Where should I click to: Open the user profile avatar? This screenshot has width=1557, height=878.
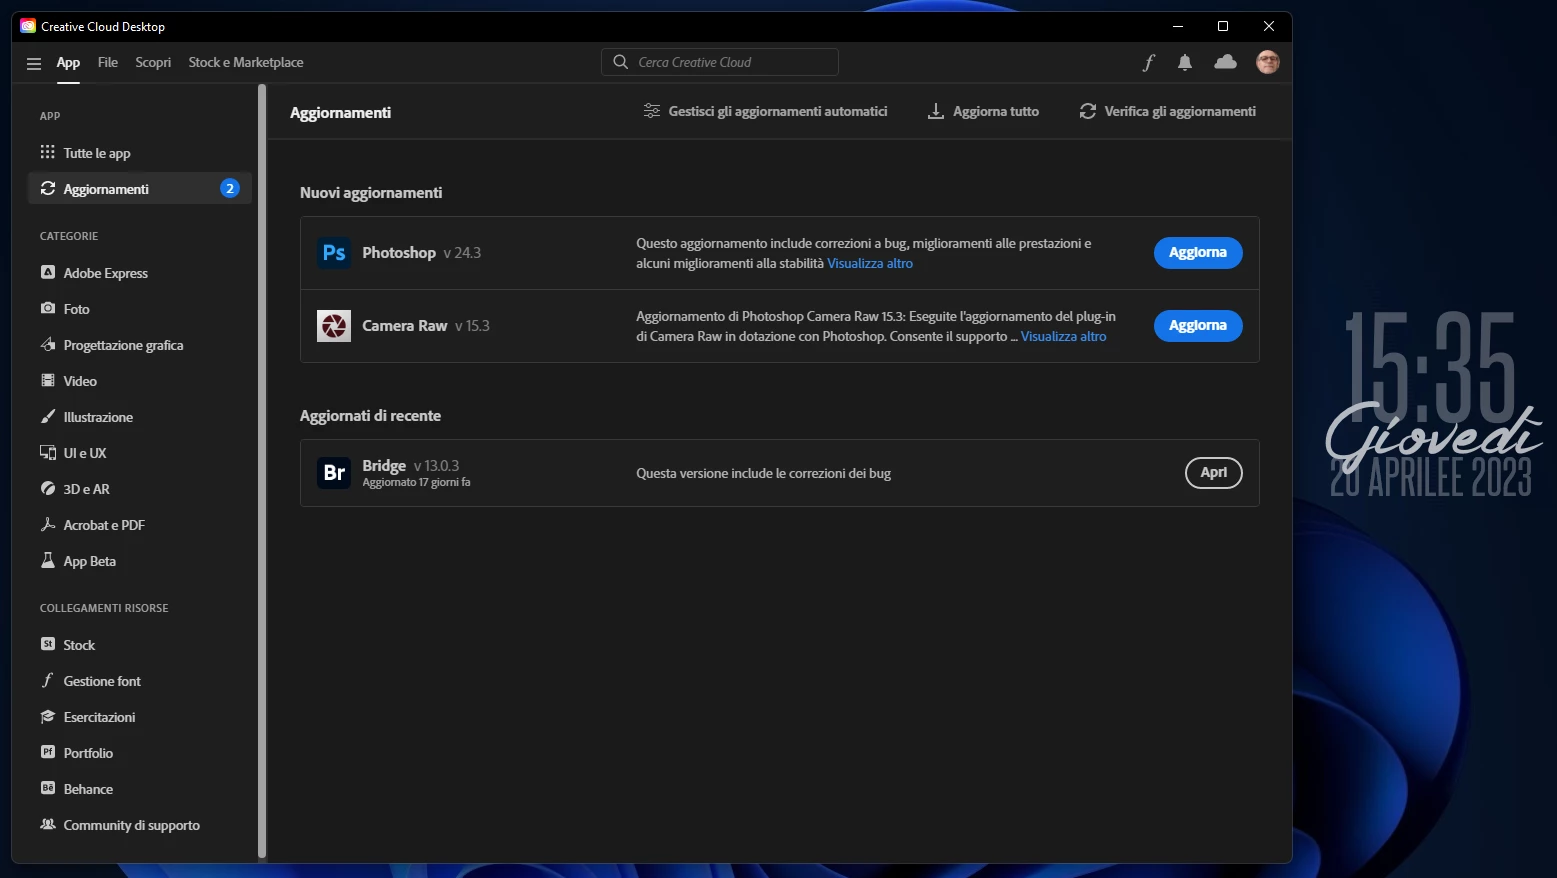tap(1268, 62)
